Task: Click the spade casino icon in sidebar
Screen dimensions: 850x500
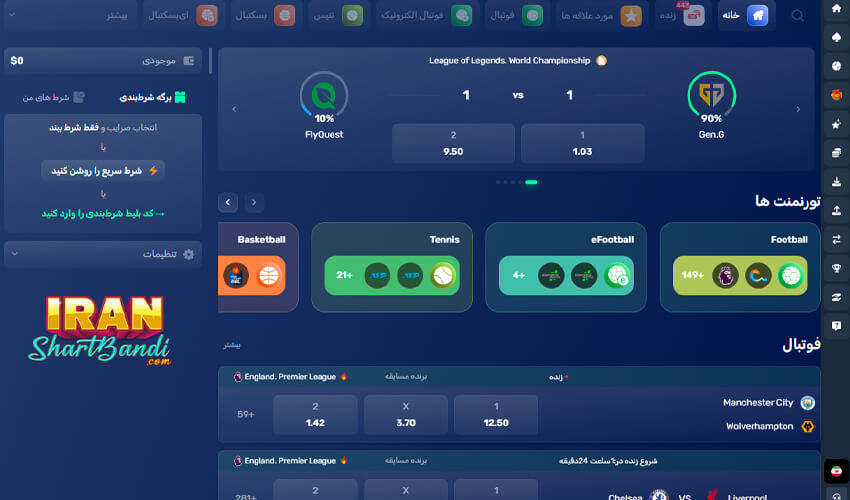Action: point(836,37)
